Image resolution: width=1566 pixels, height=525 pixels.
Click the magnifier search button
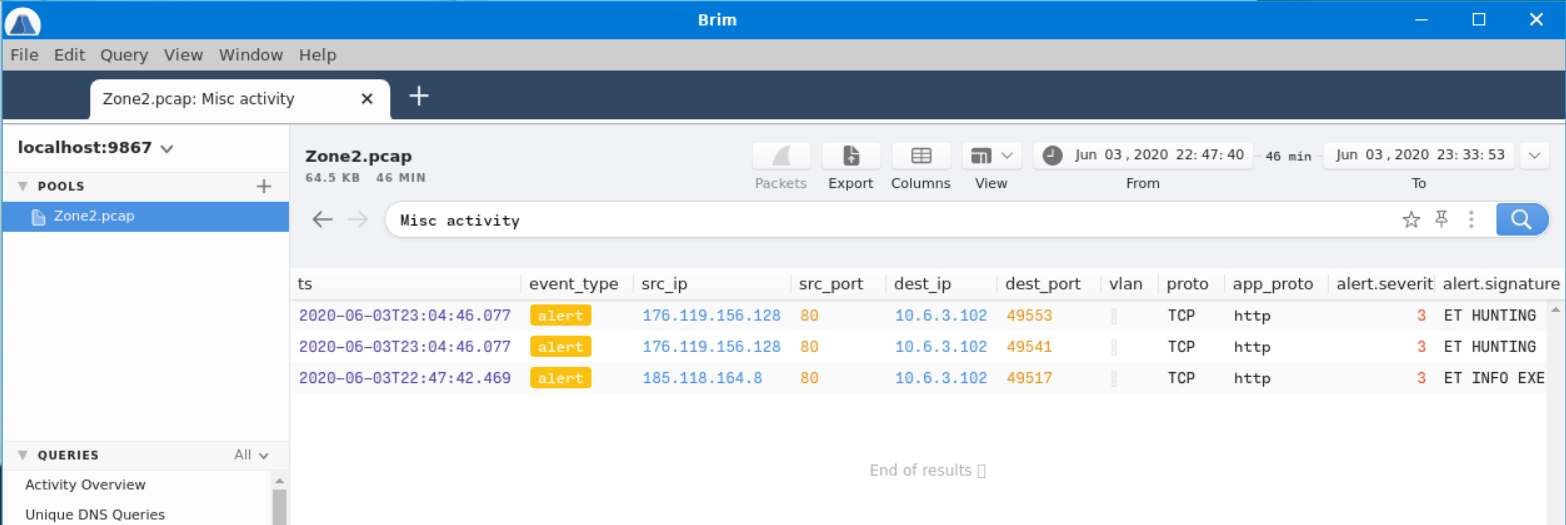(x=1521, y=220)
